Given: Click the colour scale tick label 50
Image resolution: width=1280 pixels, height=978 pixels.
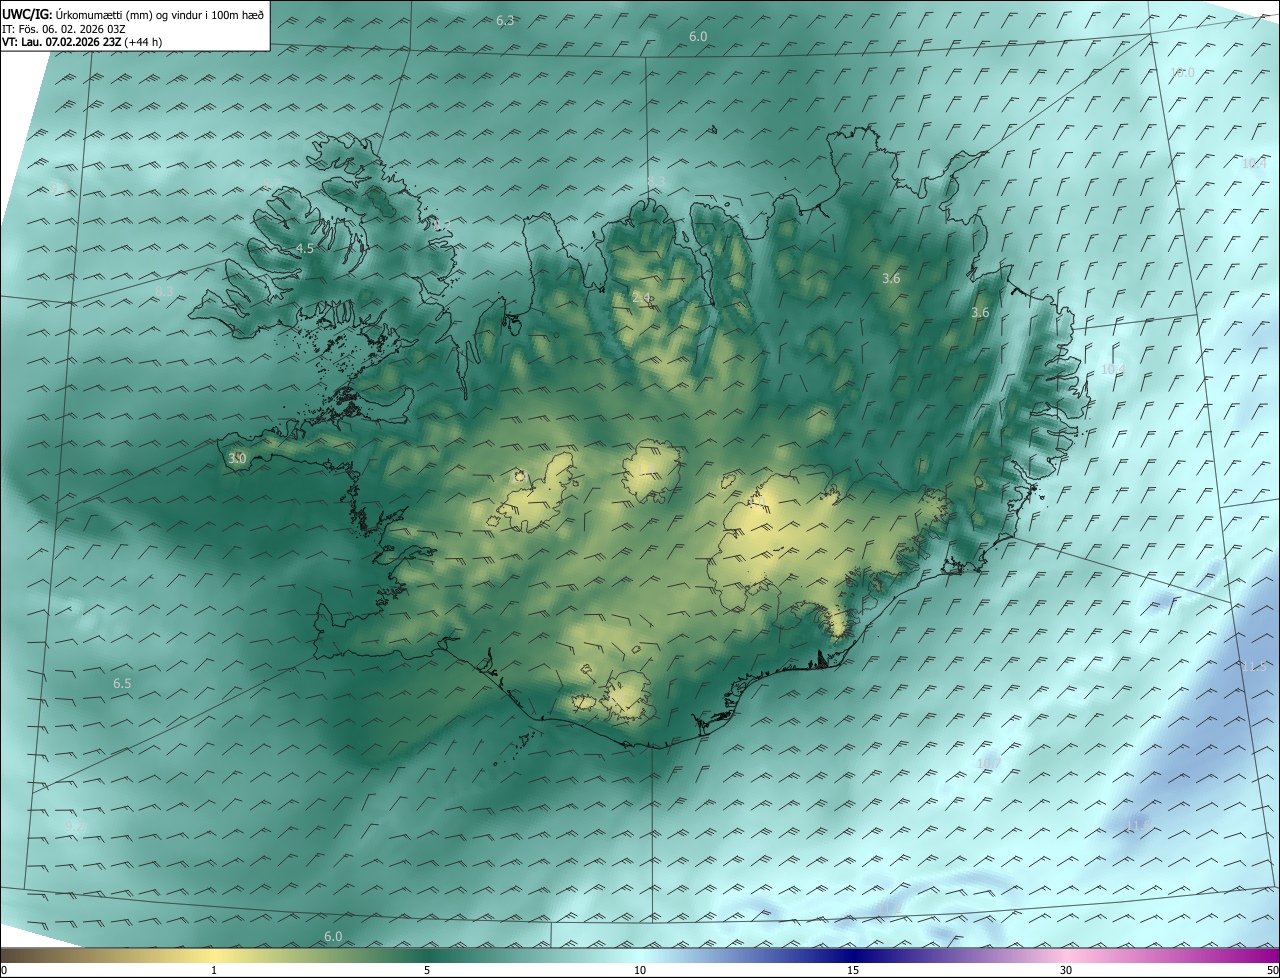Looking at the screenshot, I should point(1272,971).
